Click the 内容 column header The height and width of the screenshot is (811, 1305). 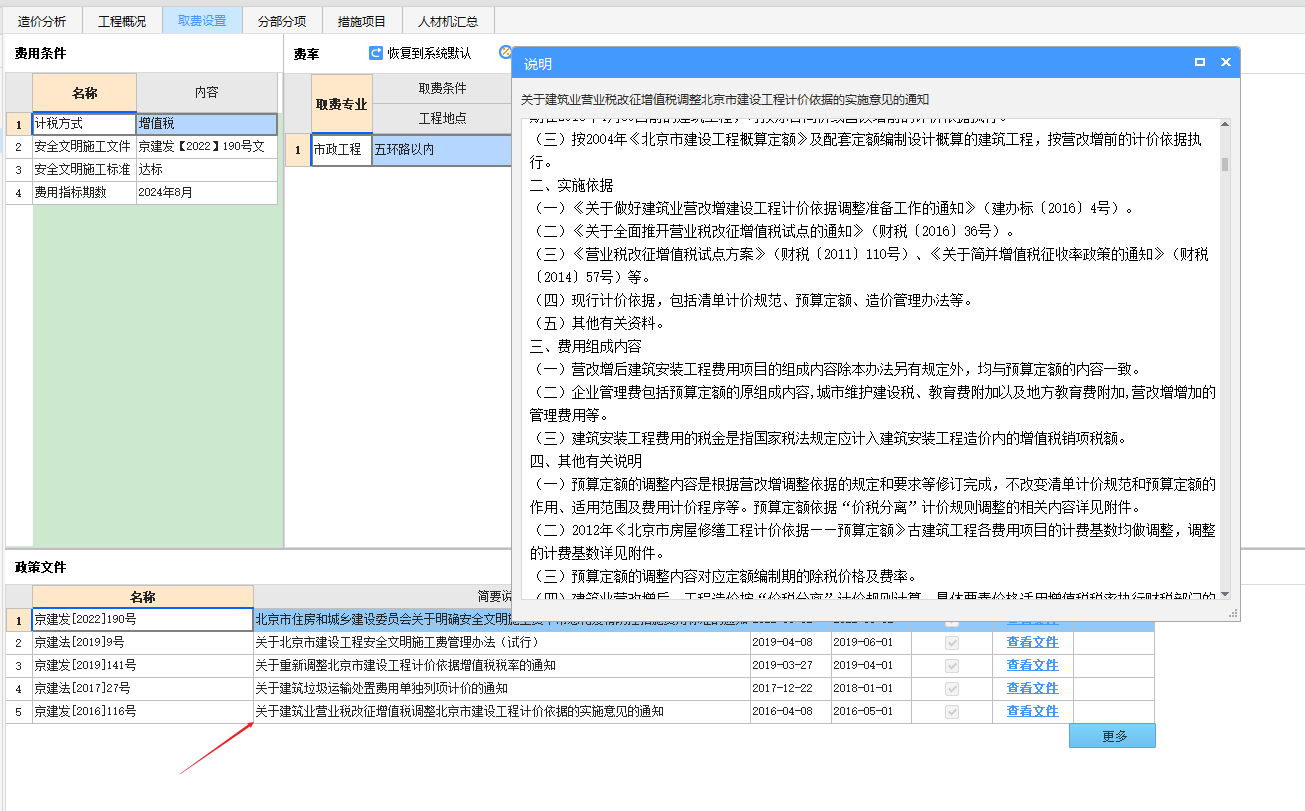[207, 93]
